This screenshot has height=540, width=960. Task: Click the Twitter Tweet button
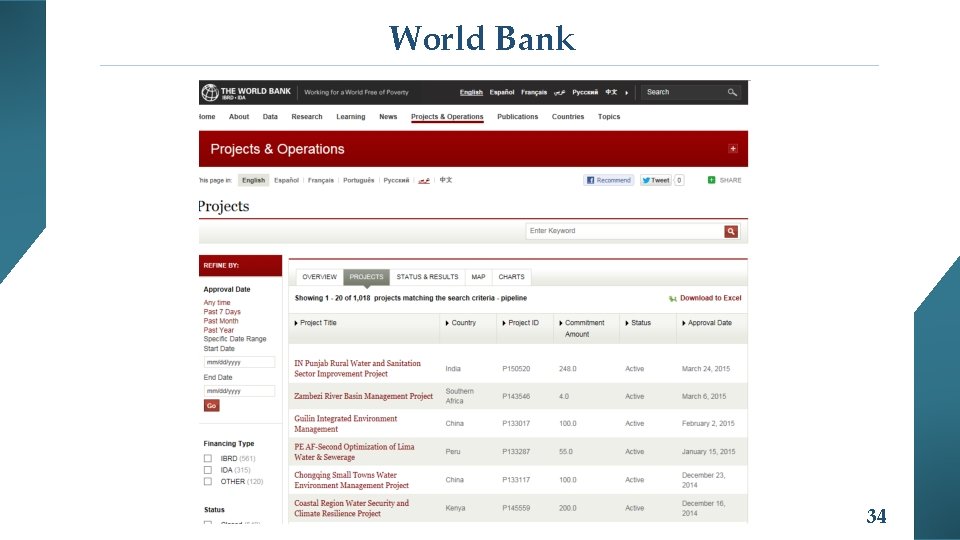[656, 180]
